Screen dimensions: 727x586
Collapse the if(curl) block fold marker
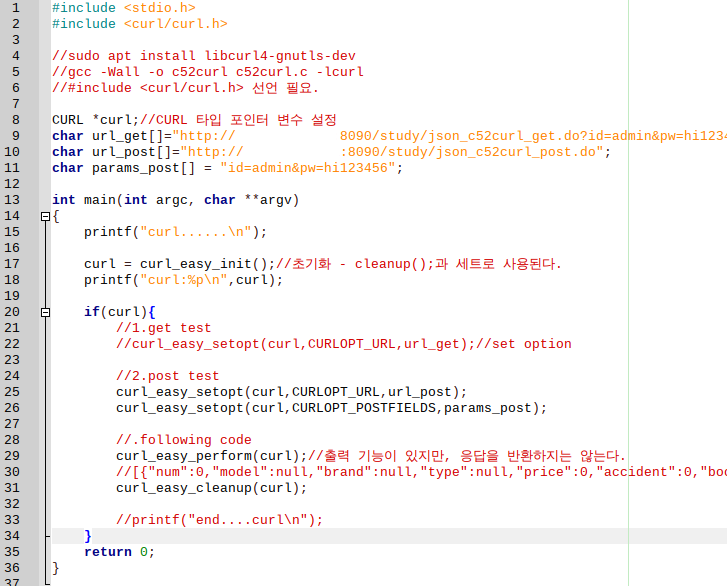(x=45, y=312)
